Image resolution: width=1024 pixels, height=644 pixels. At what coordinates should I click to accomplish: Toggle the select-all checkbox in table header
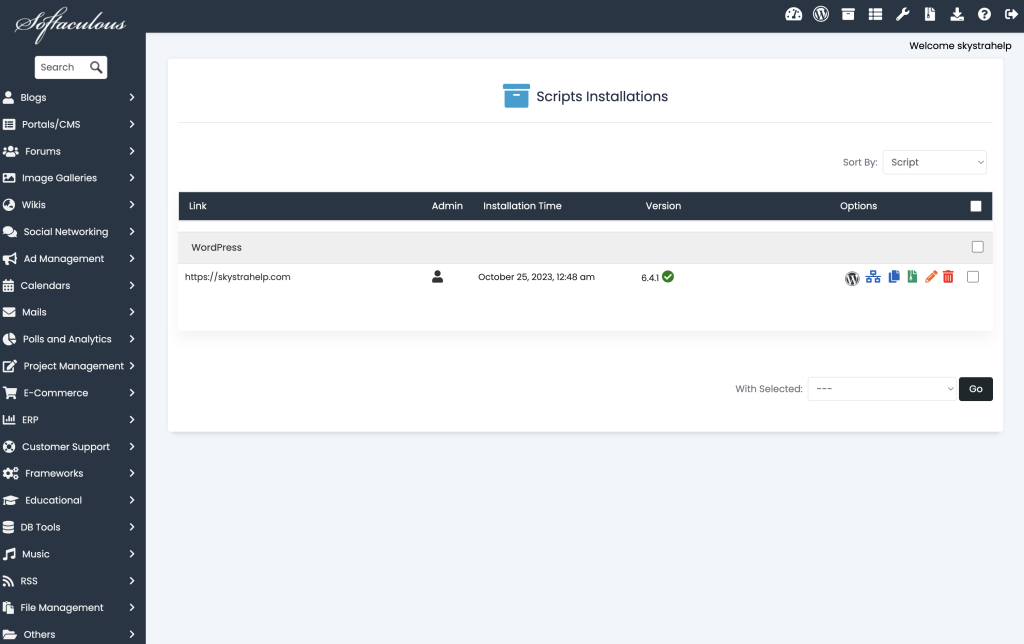pyautogui.click(x=976, y=206)
